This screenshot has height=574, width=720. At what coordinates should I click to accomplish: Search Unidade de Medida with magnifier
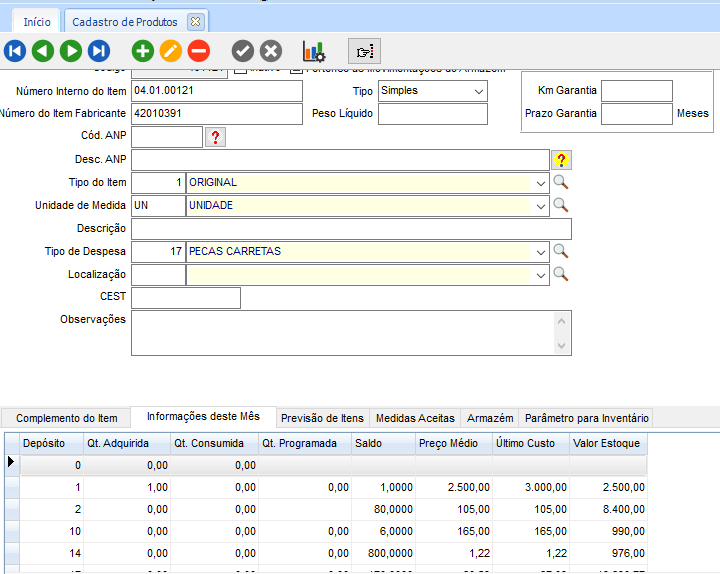(561, 205)
